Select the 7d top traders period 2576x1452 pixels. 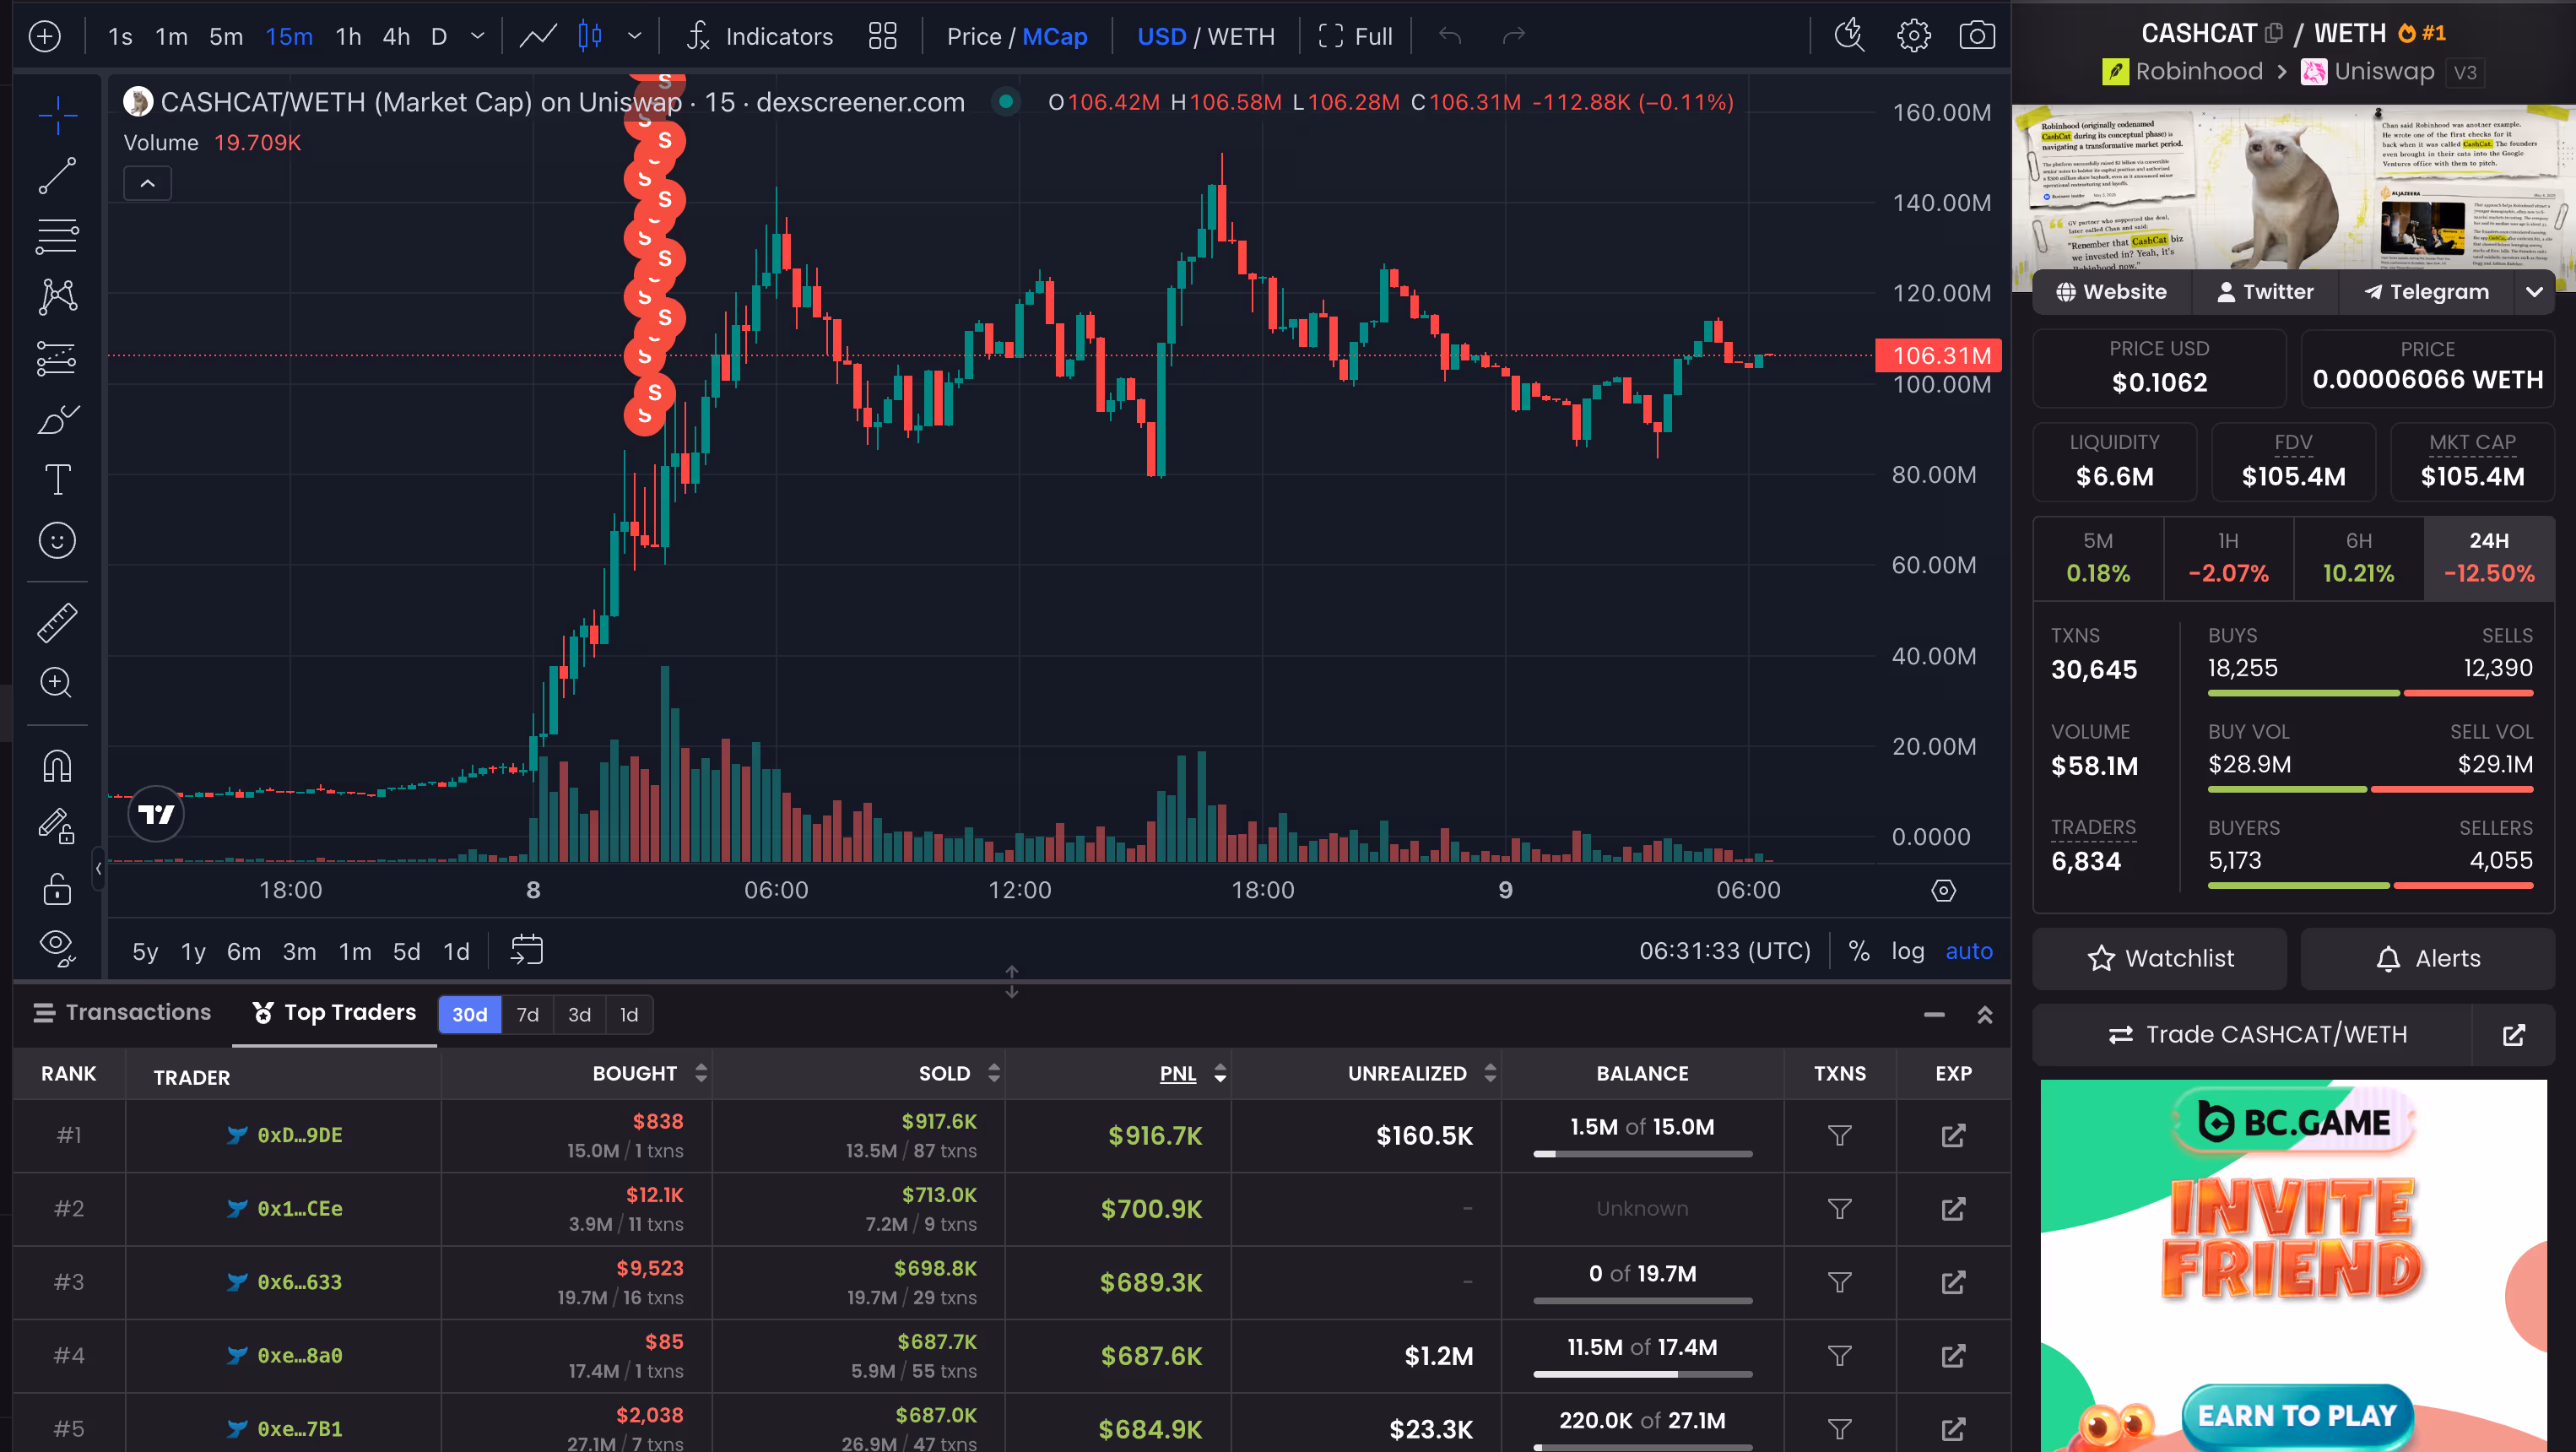pyautogui.click(x=527, y=1014)
